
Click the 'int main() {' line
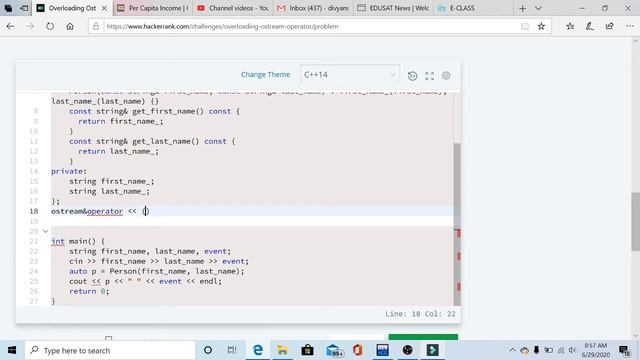(x=78, y=242)
